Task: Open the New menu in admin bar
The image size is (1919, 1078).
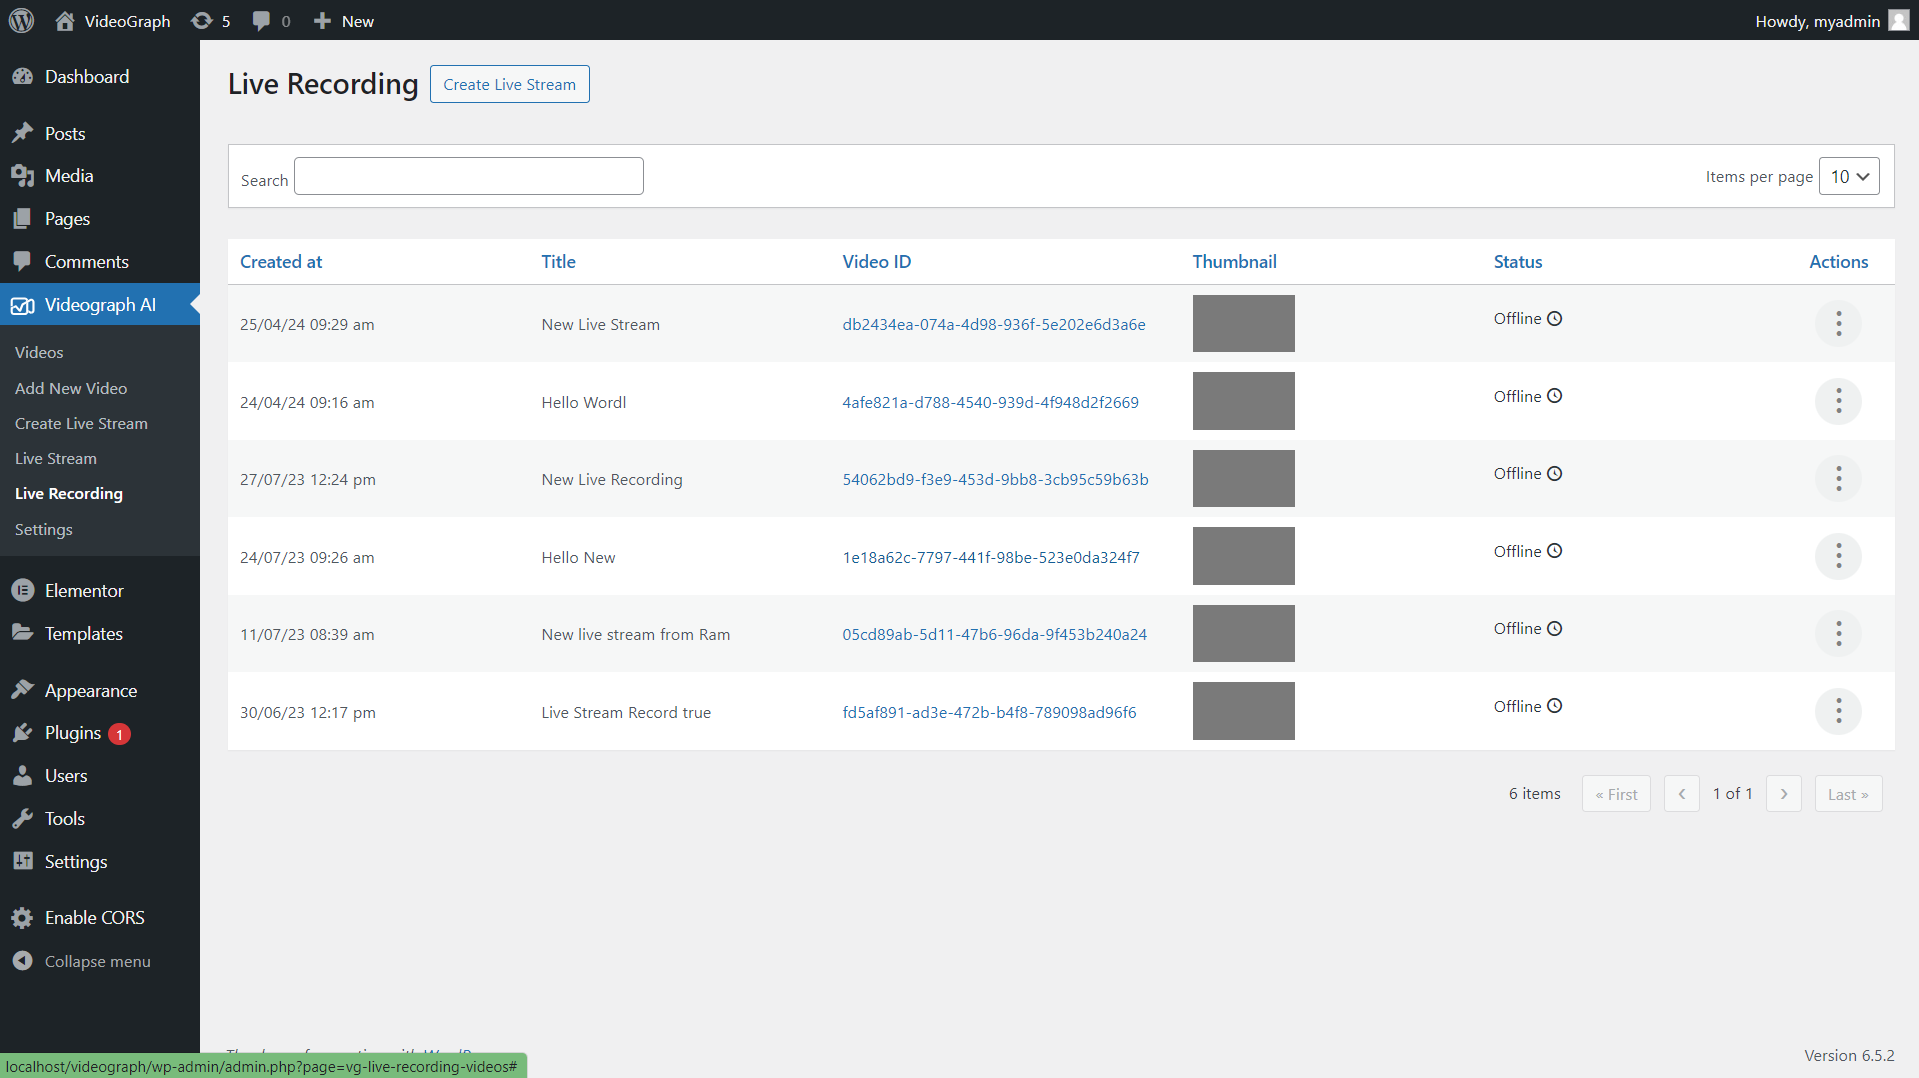Action: pyautogui.click(x=343, y=20)
